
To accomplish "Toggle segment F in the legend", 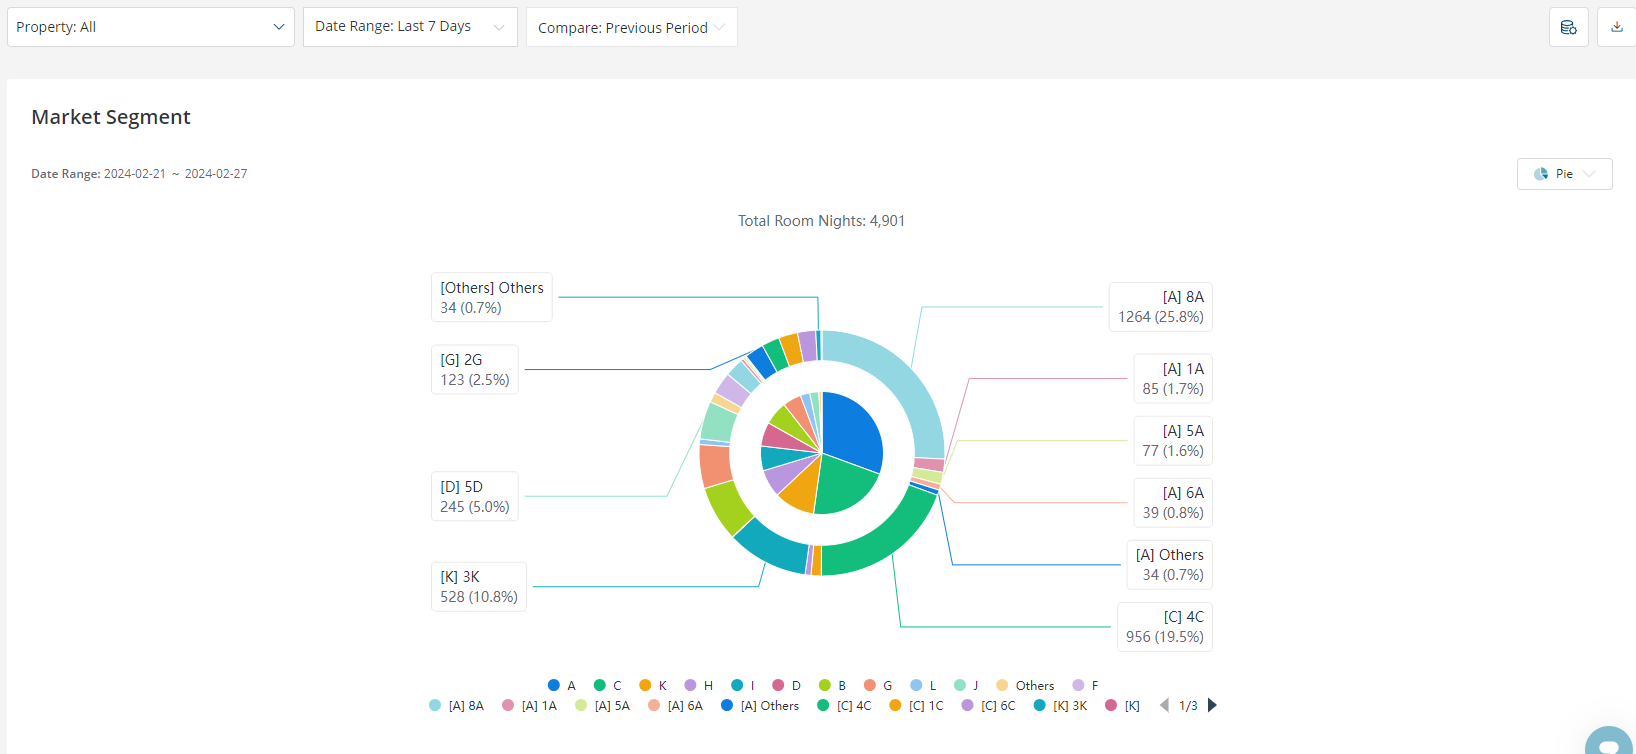I will pos(1086,685).
